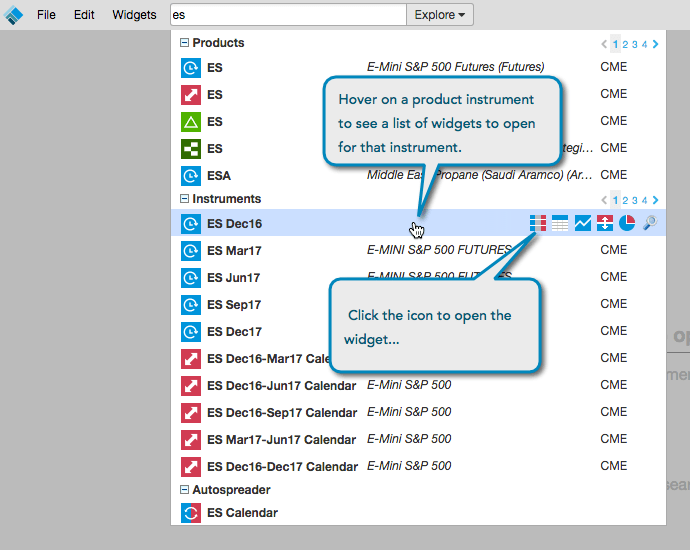This screenshot has height=550, width=690.
Task: Click the ES Dec16 instrument name
Action: 235,224
